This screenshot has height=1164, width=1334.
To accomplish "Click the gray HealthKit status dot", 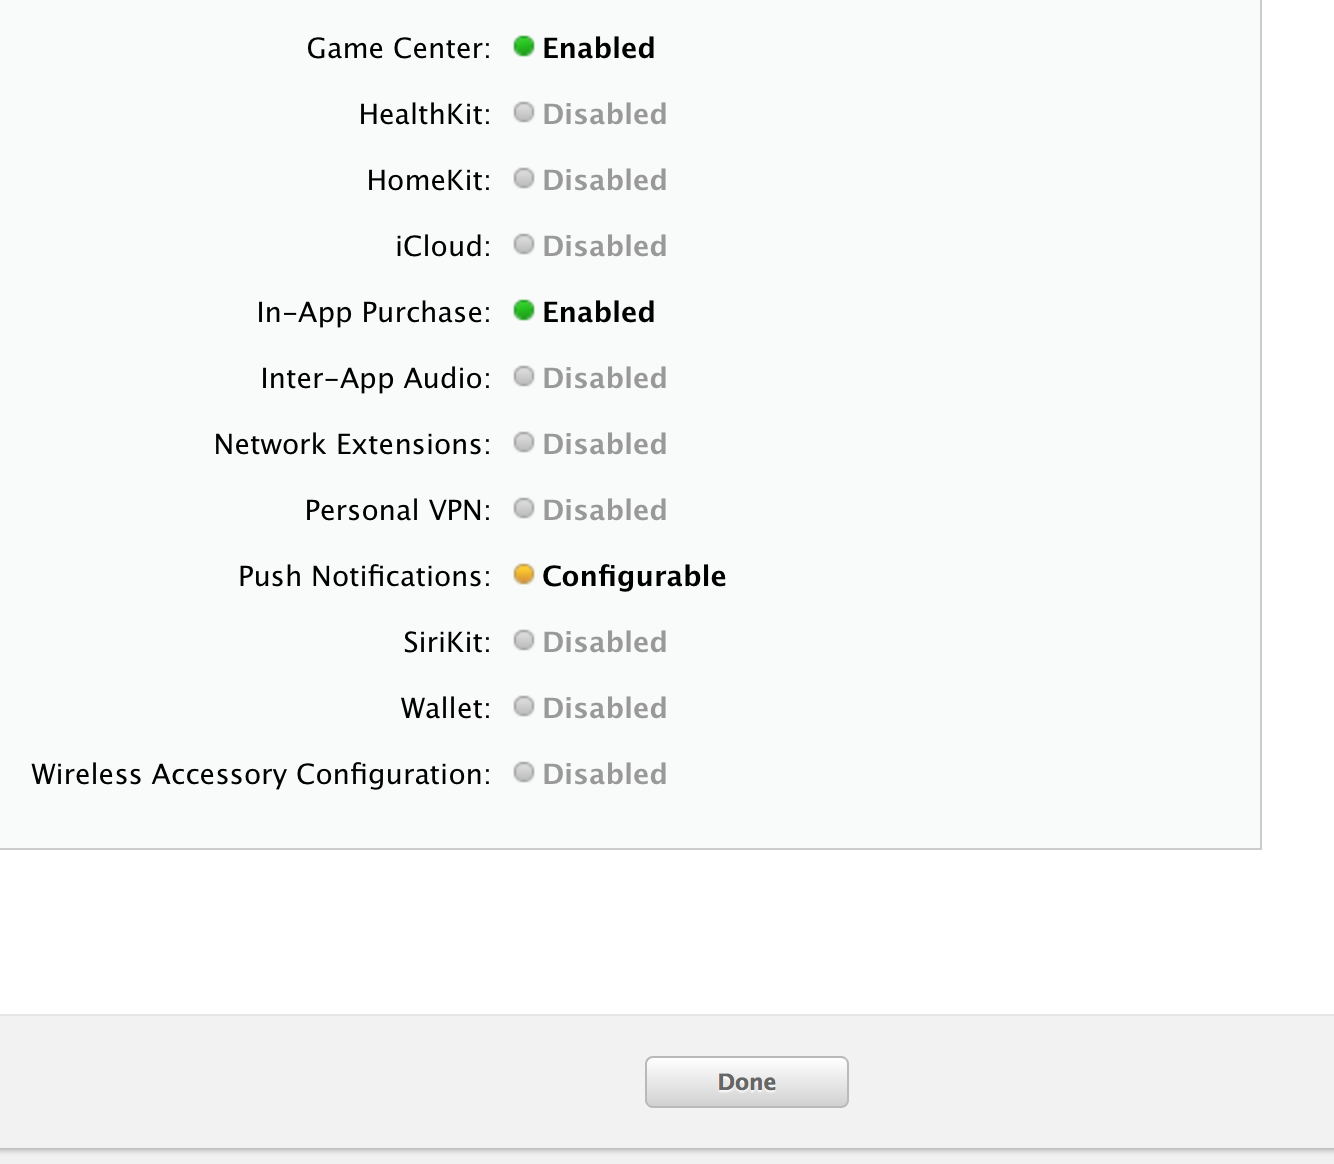I will coord(523,112).
